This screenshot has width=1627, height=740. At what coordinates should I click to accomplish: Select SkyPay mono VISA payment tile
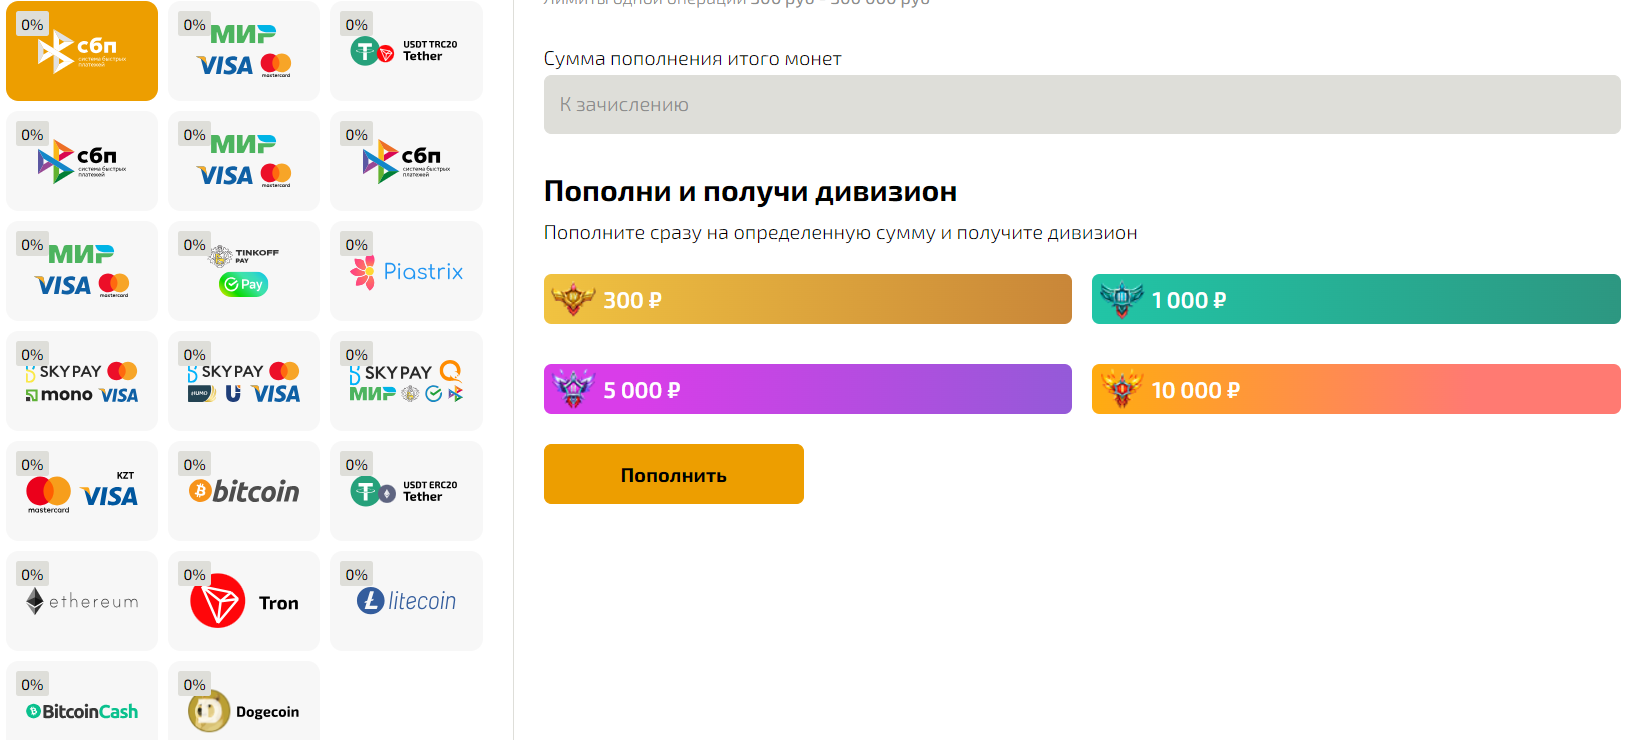click(x=82, y=381)
